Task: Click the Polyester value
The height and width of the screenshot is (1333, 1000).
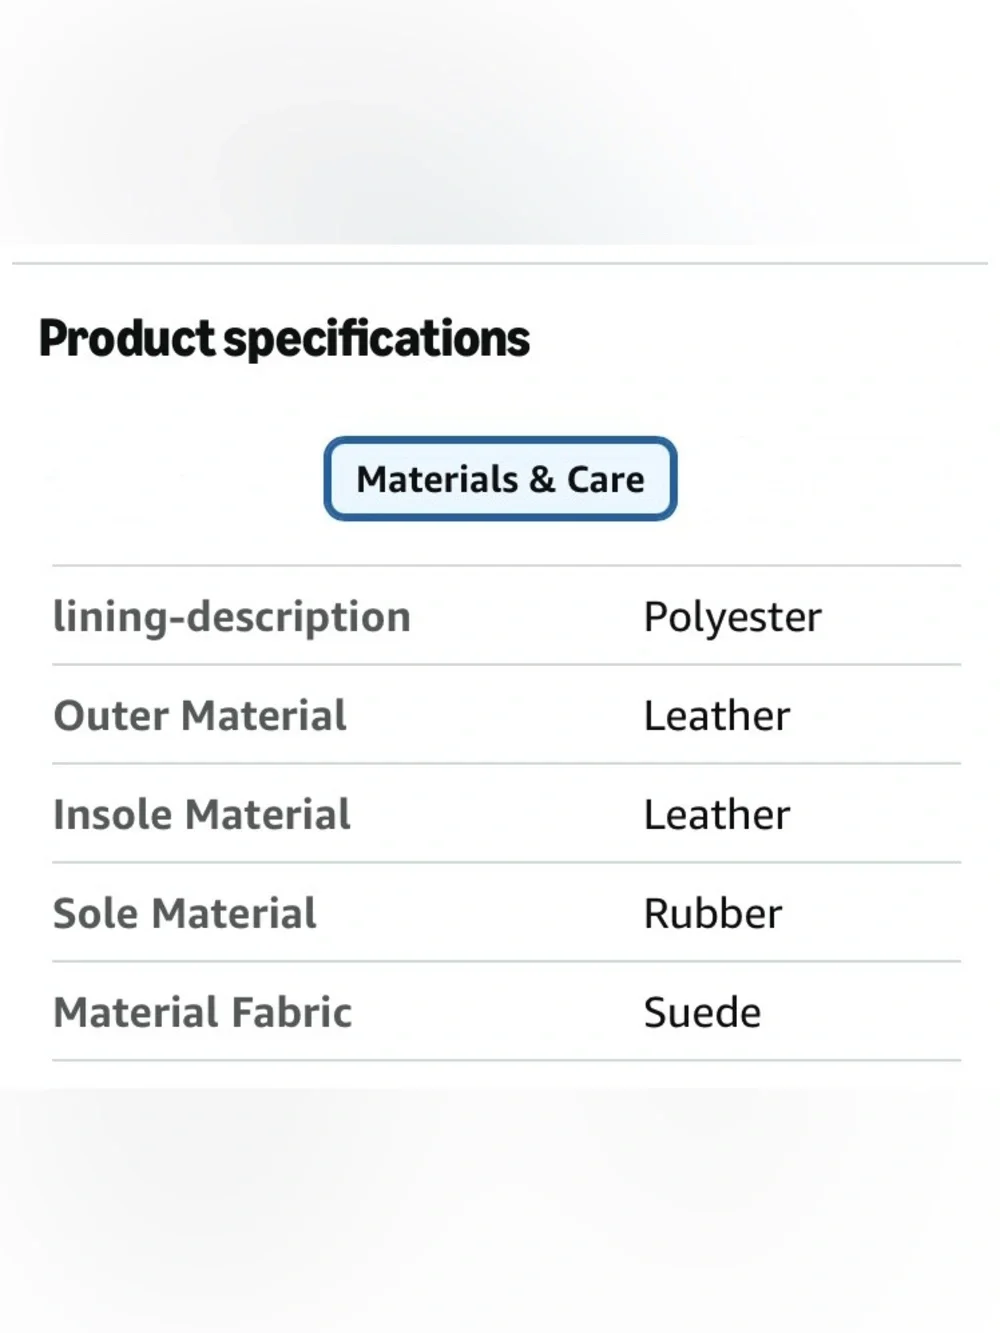Action: tap(732, 618)
